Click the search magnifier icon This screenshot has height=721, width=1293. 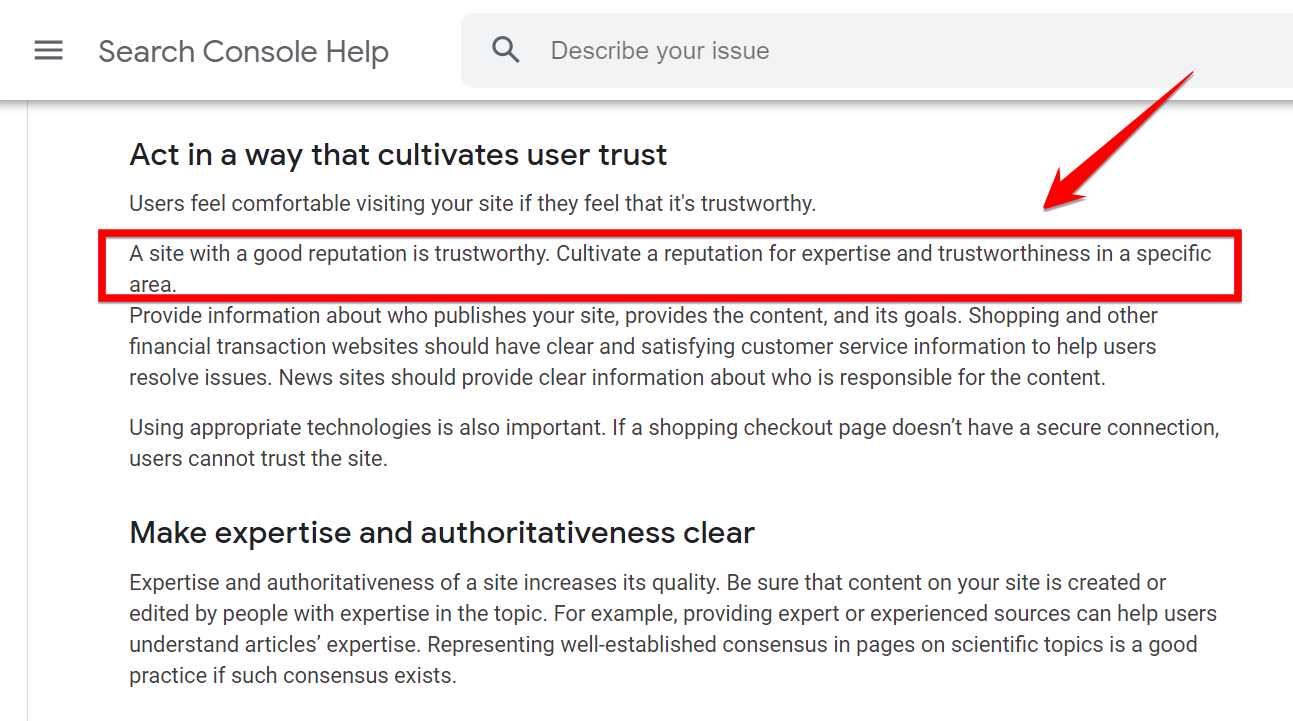pos(506,50)
